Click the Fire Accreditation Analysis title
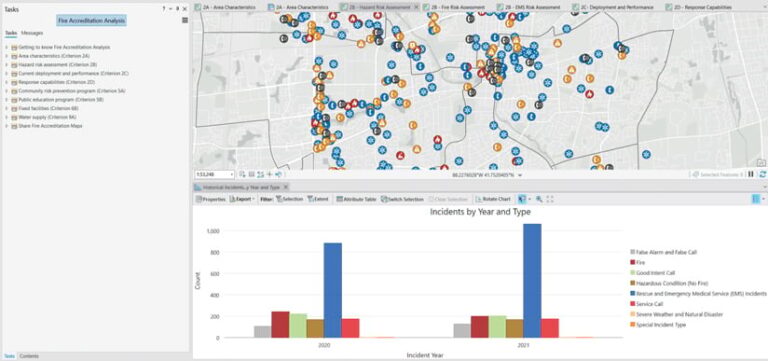The width and height of the screenshot is (768, 361). click(92, 21)
